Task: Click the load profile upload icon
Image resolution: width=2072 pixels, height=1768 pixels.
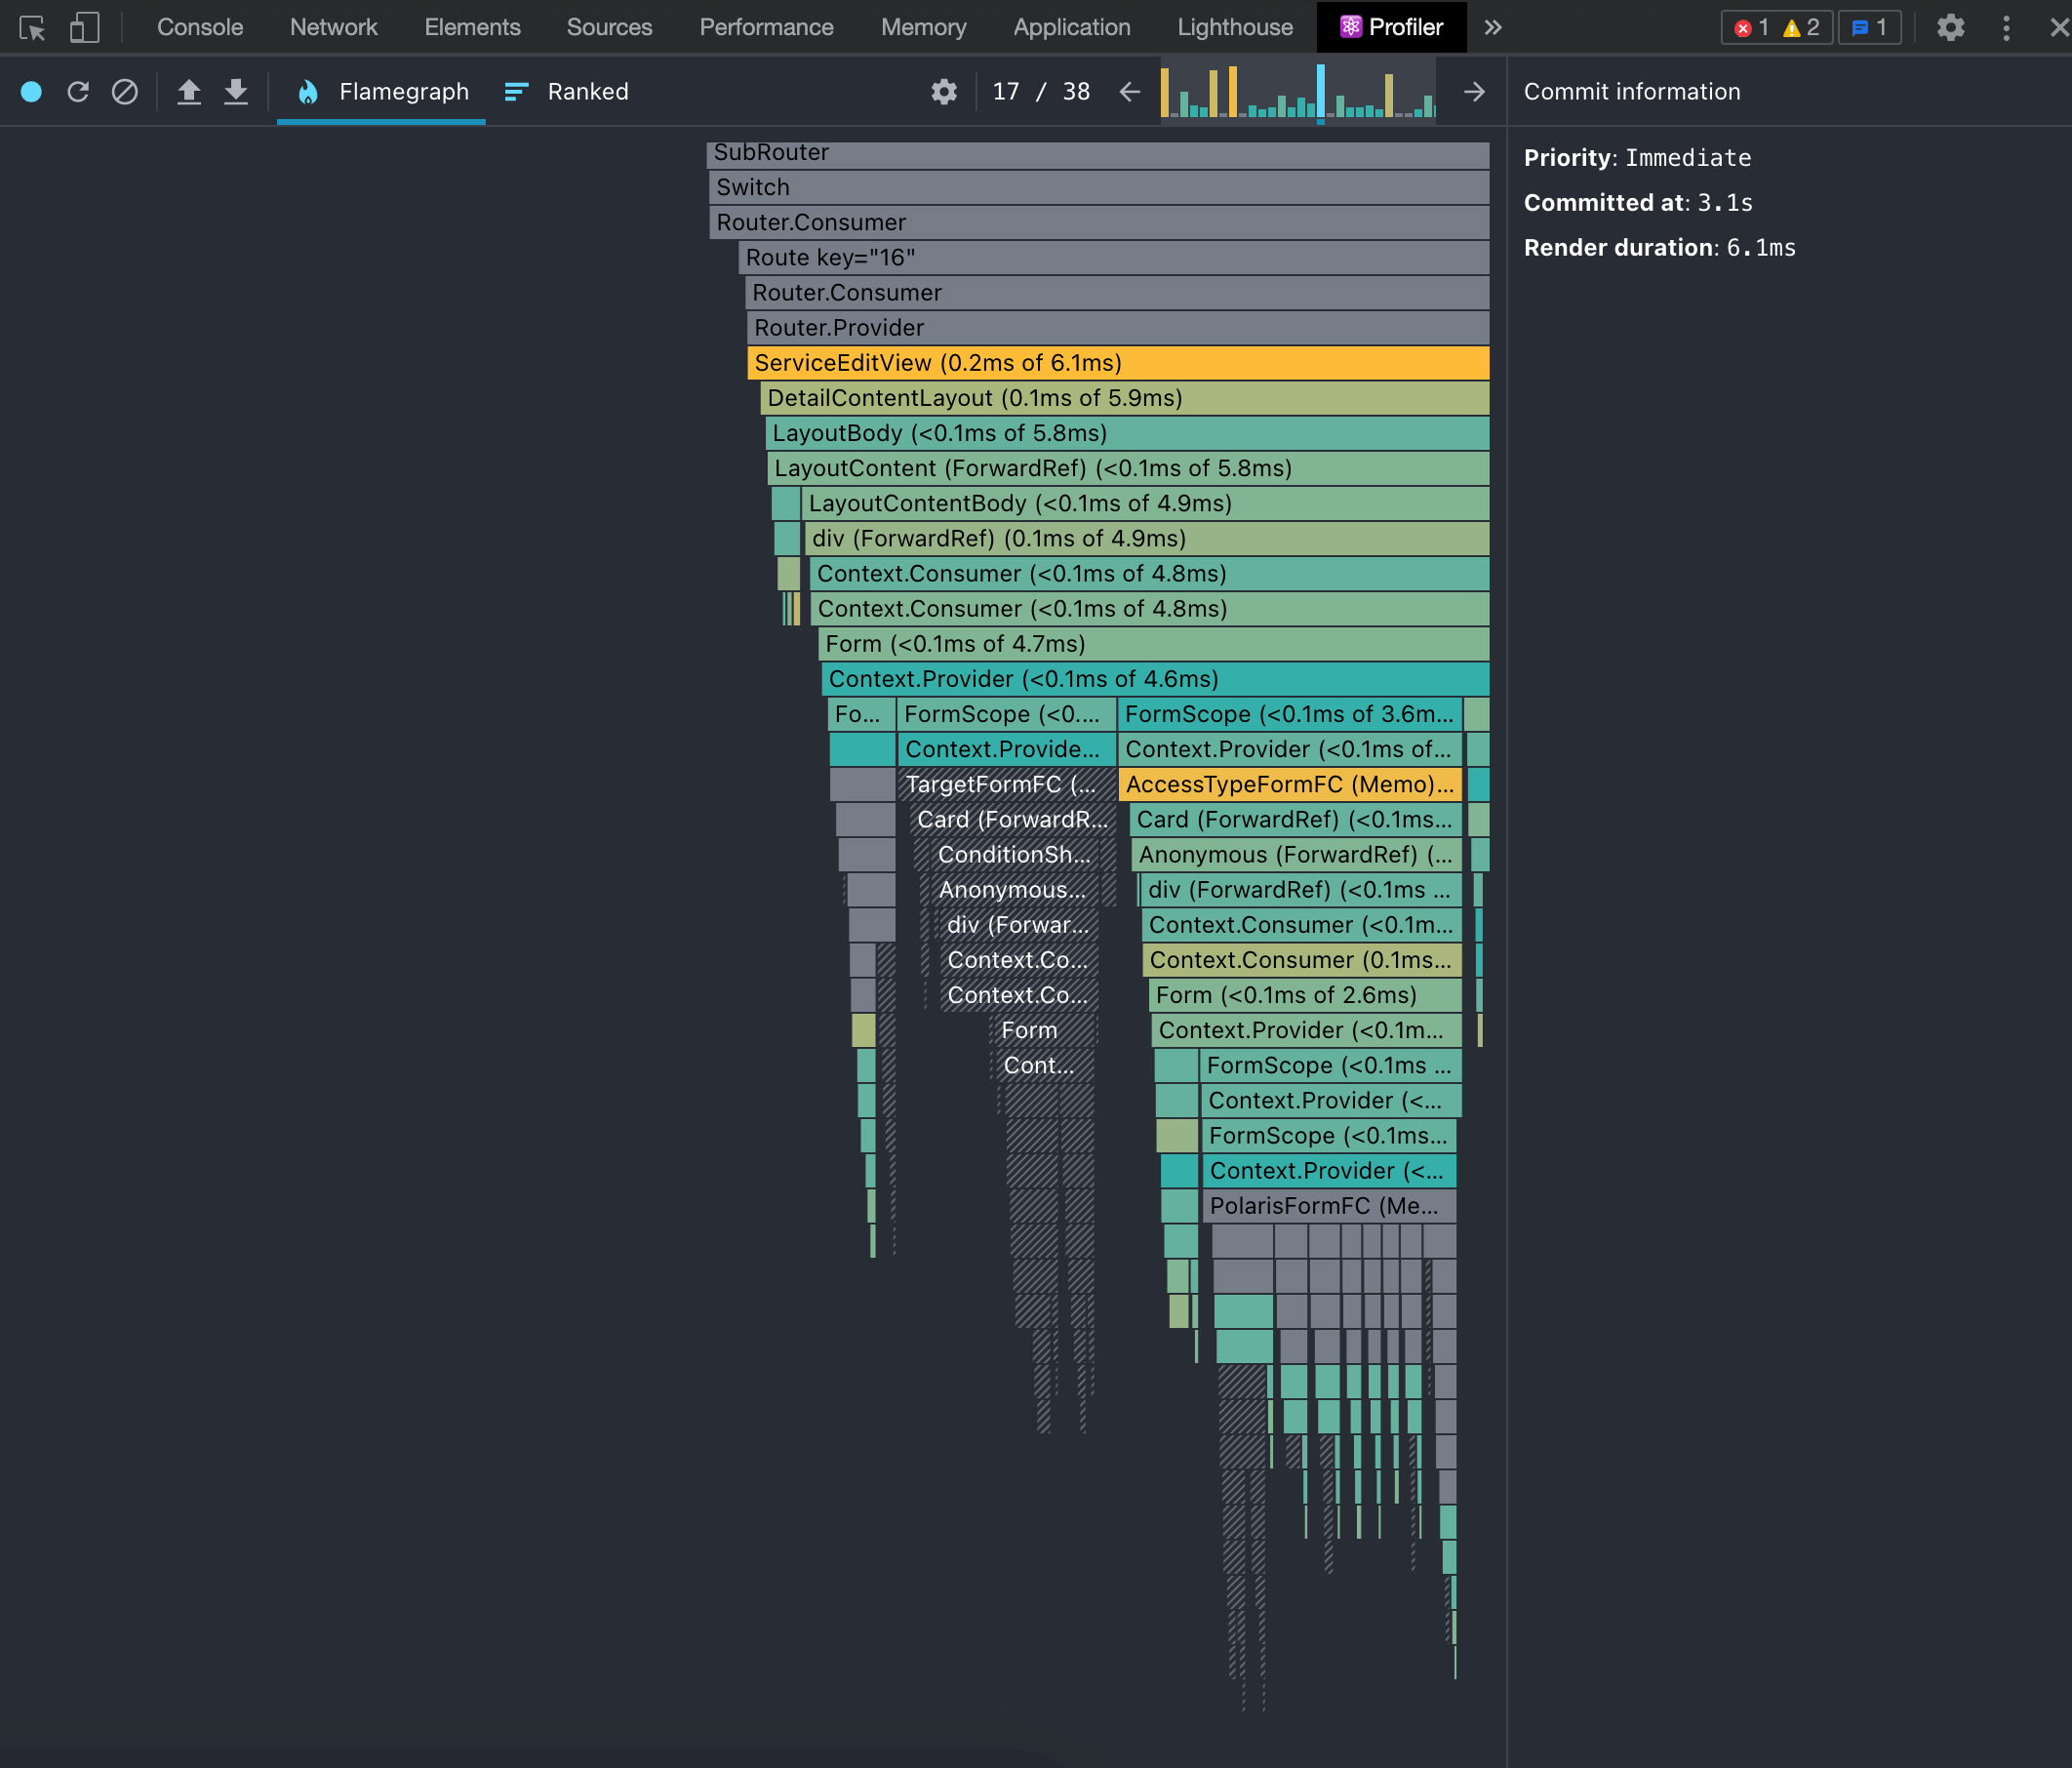Action: coord(189,92)
